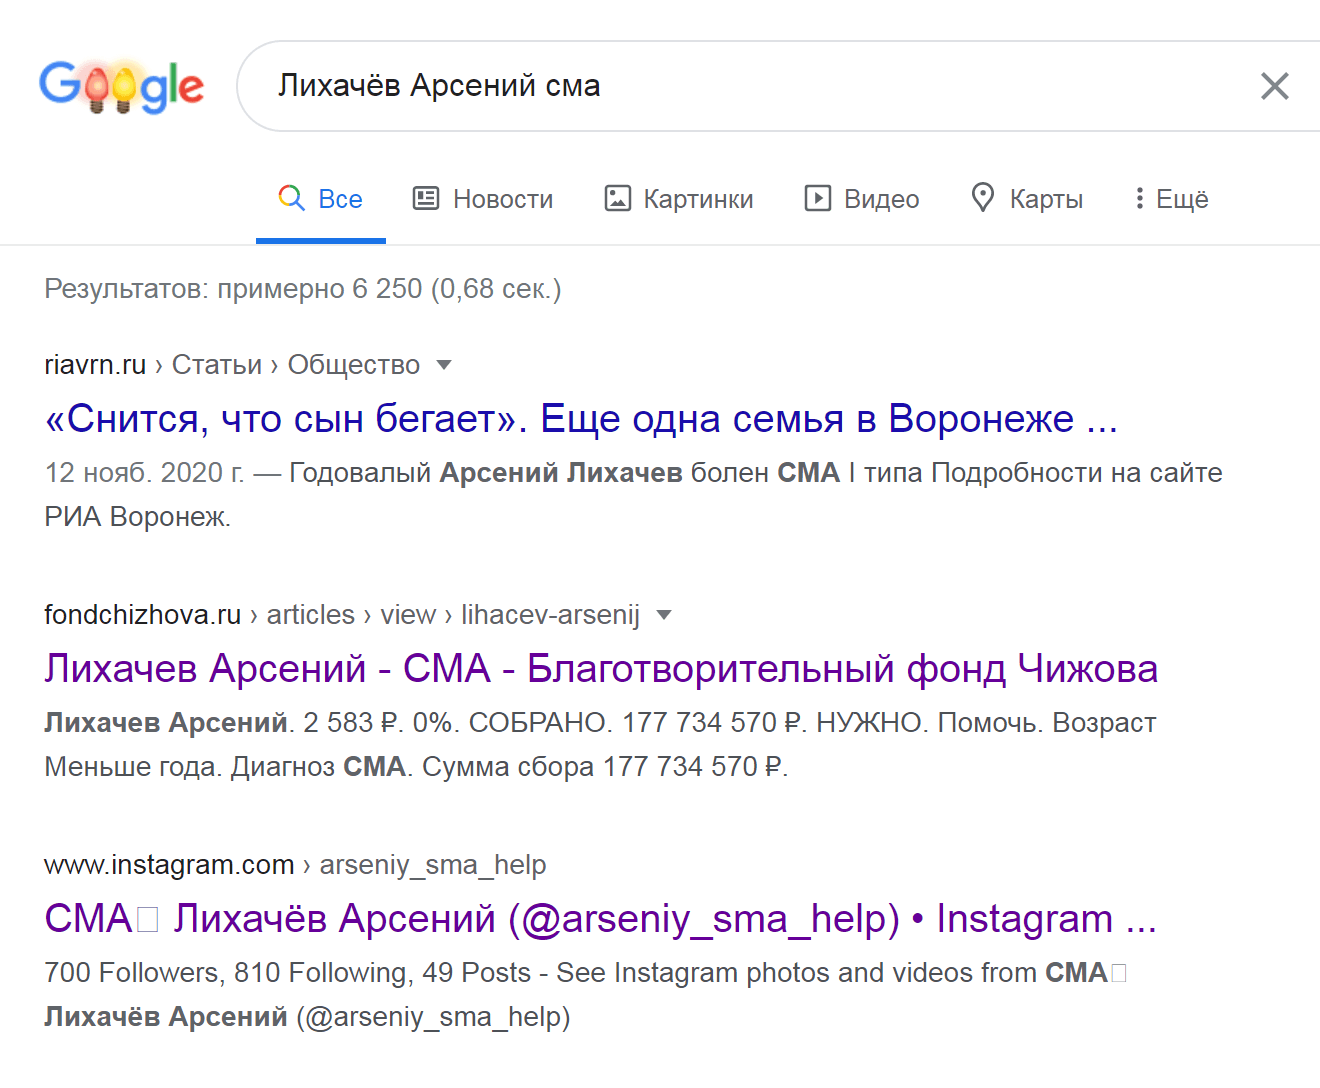The width and height of the screenshot is (1320, 1088).
Task: Click the snippet dated 12 нояб. 2020 г.
Action: pyautogui.click(x=633, y=495)
